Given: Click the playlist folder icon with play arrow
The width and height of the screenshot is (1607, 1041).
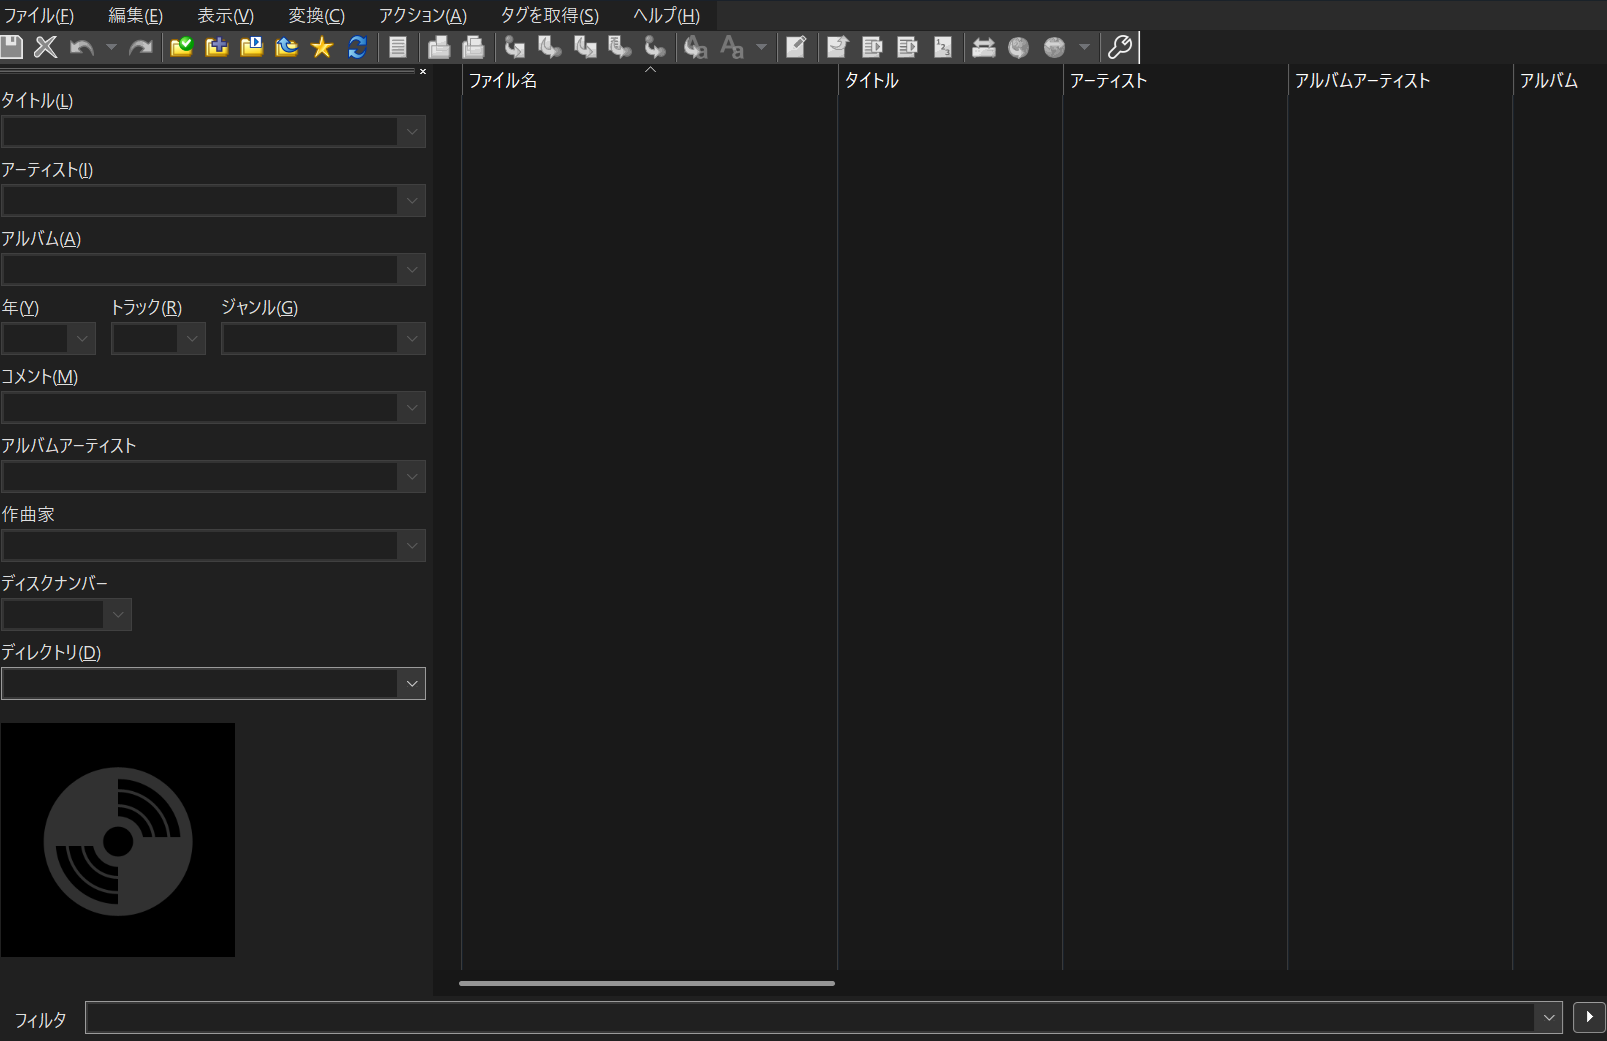Looking at the screenshot, I should [x=251, y=47].
